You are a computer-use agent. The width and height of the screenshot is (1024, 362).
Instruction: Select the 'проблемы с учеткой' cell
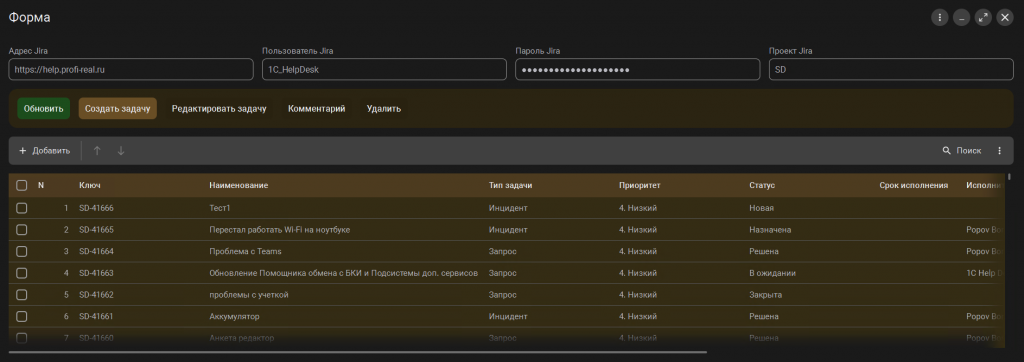[x=249, y=295]
